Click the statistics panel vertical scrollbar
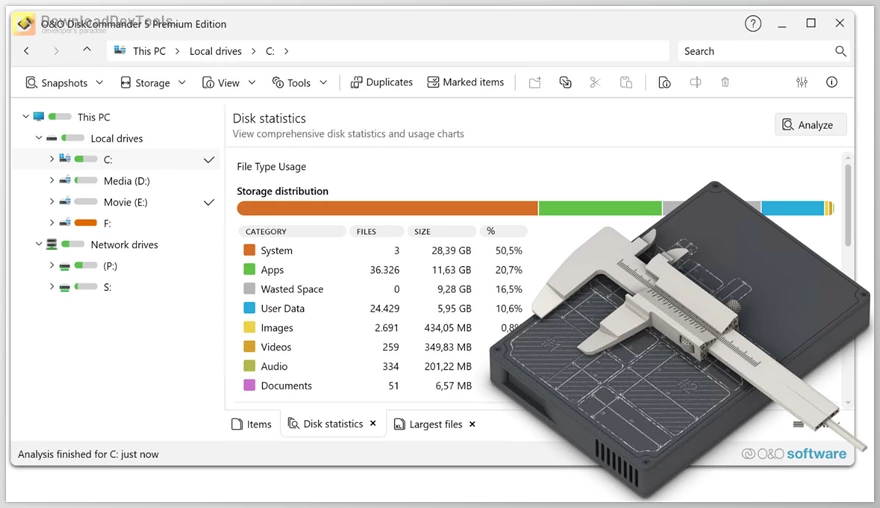Screen dimensions: 880x508 coord(847,205)
